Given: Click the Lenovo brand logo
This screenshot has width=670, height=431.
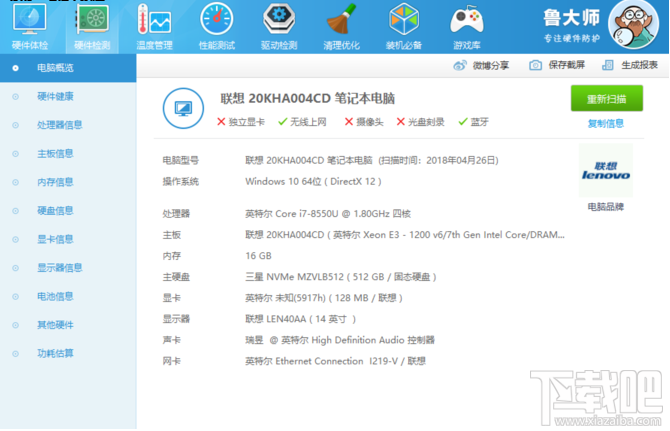Looking at the screenshot, I should 605,170.
